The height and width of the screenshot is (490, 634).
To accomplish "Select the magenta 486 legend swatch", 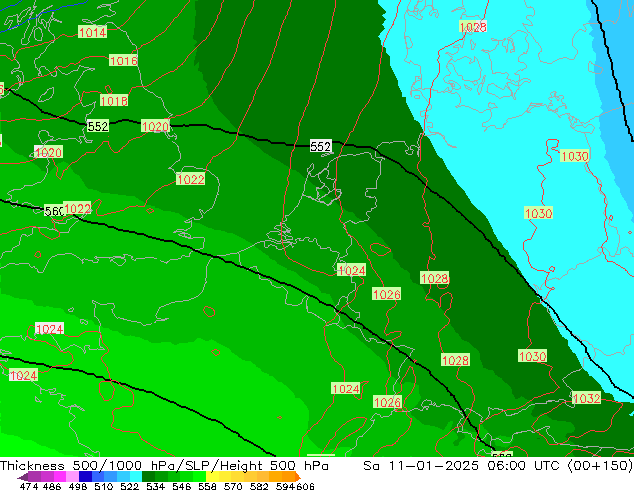I will (60, 476).
